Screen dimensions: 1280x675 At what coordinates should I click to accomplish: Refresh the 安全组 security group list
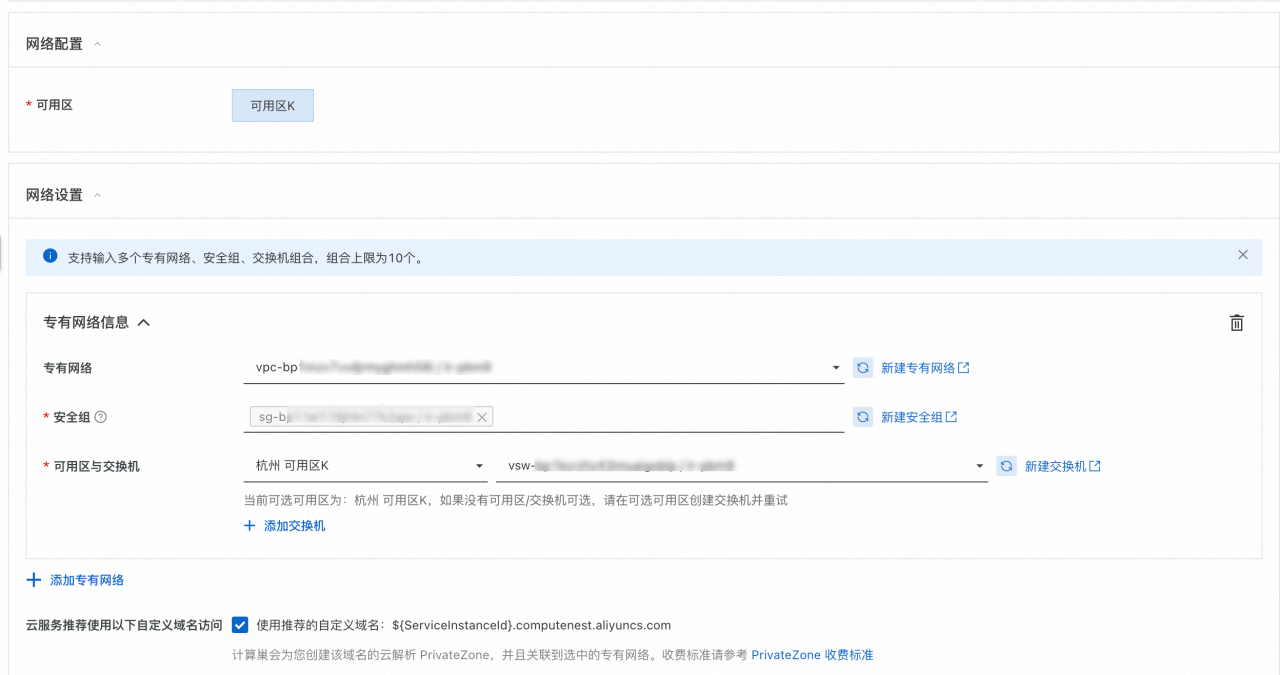[862, 416]
